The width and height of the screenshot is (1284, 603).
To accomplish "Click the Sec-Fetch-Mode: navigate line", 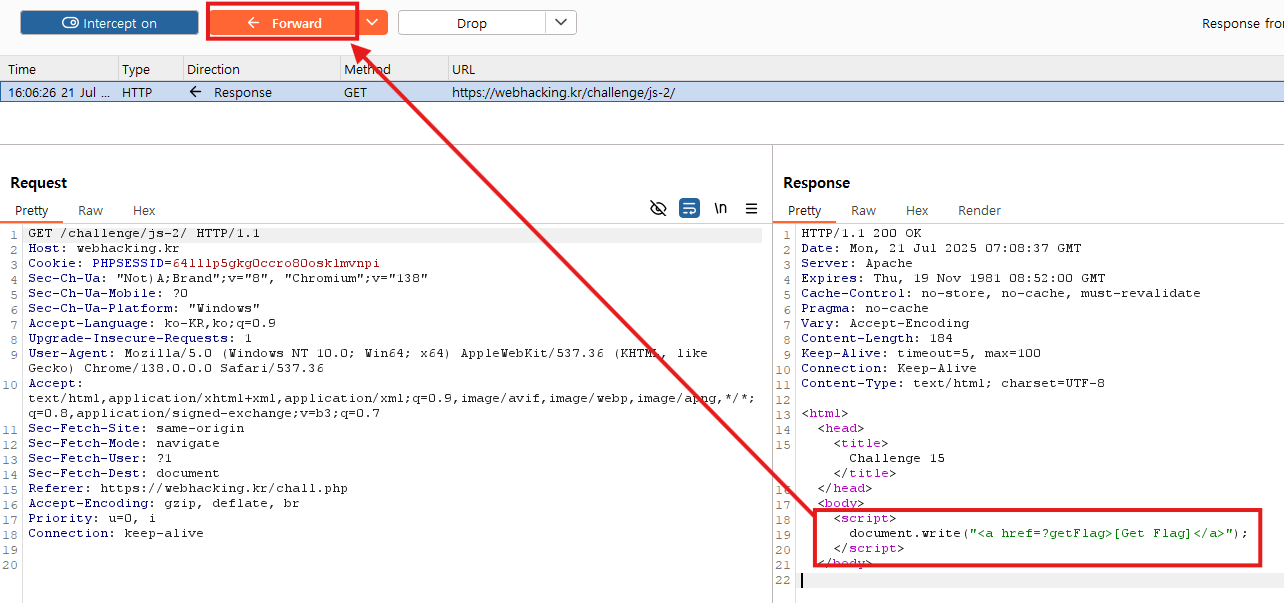I will 124,443.
